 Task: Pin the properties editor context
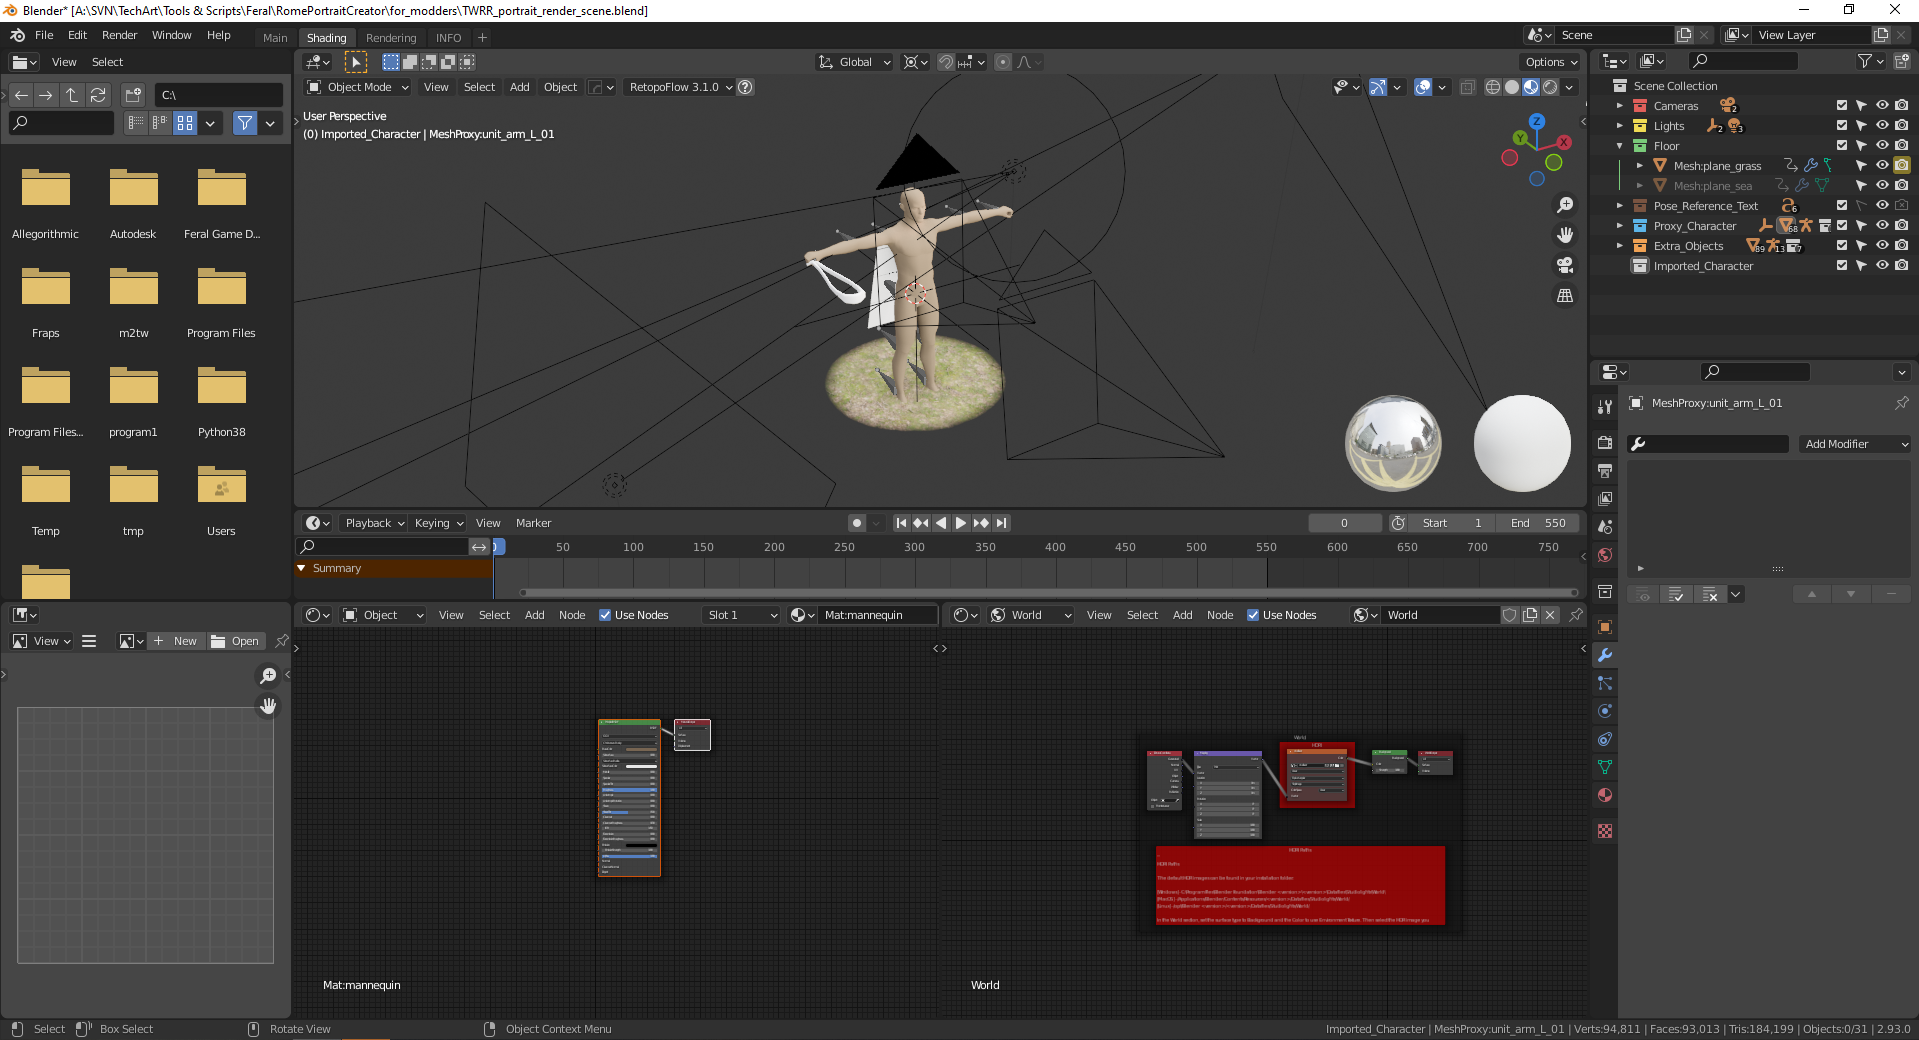(x=1902, y=403)
